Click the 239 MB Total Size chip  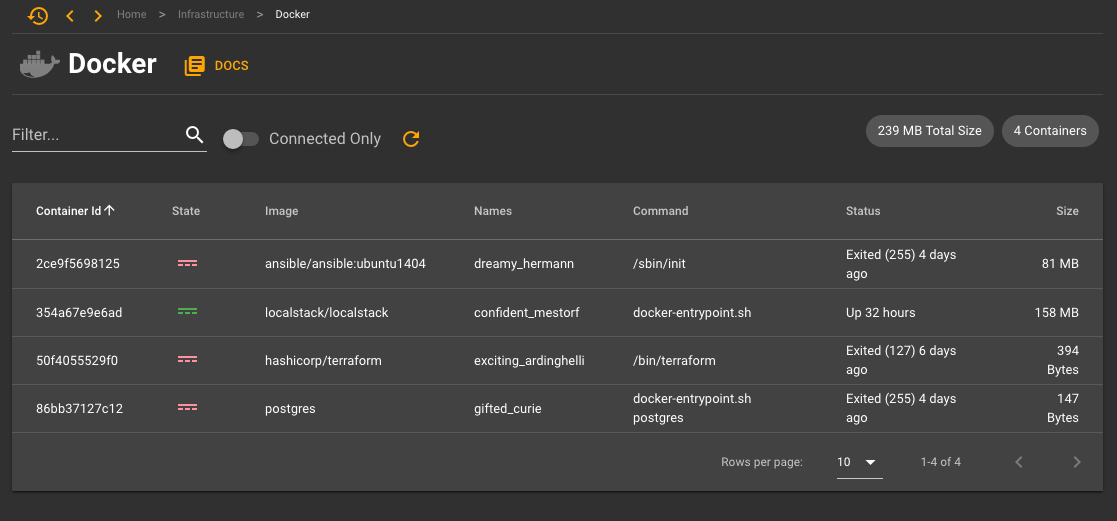(x=930, y=131)
